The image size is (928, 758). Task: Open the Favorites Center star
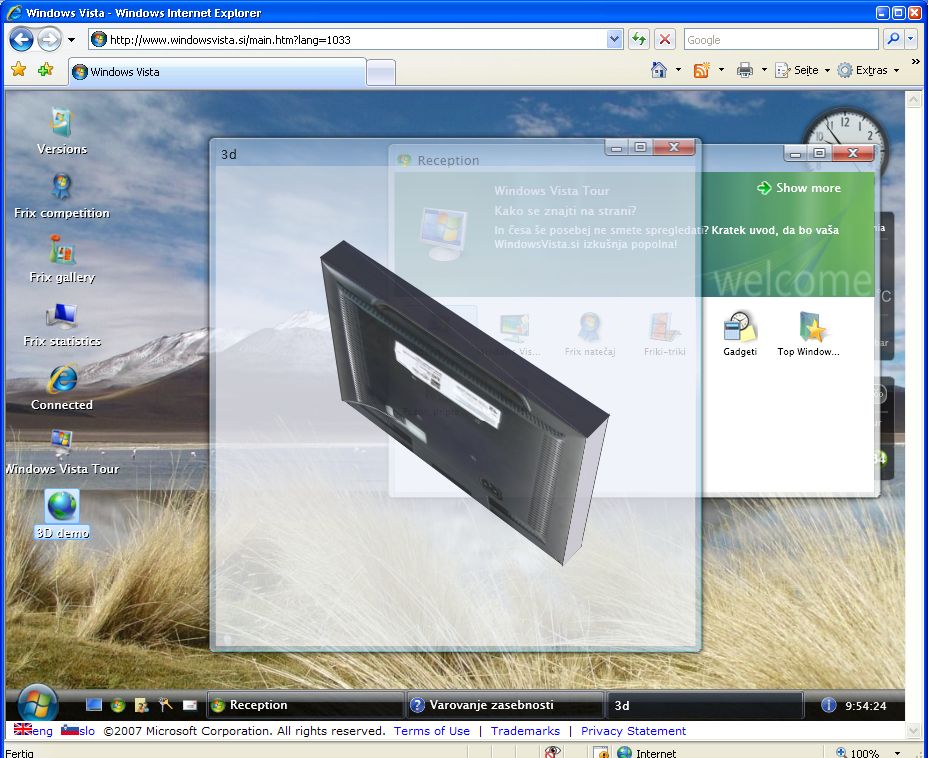pyautogui.click(x=19, y=70)
